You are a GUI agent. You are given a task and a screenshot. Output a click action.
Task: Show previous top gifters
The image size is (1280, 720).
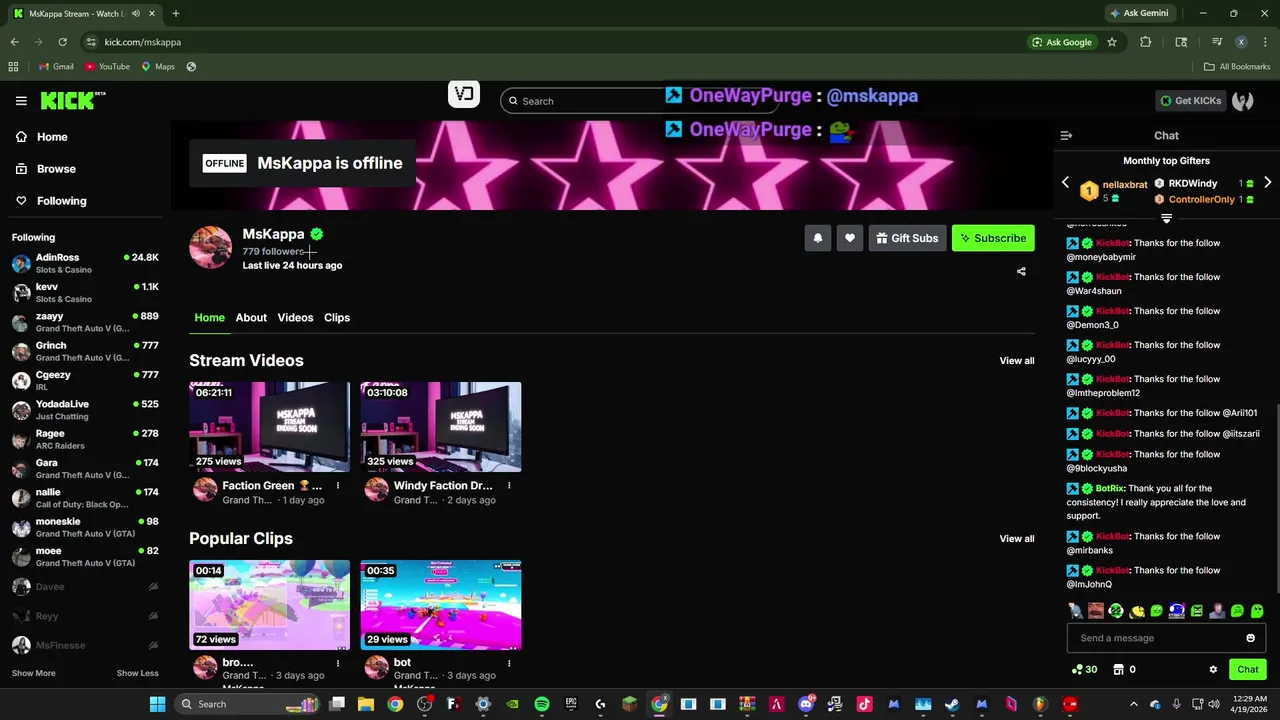click(x=1065, y=183)
